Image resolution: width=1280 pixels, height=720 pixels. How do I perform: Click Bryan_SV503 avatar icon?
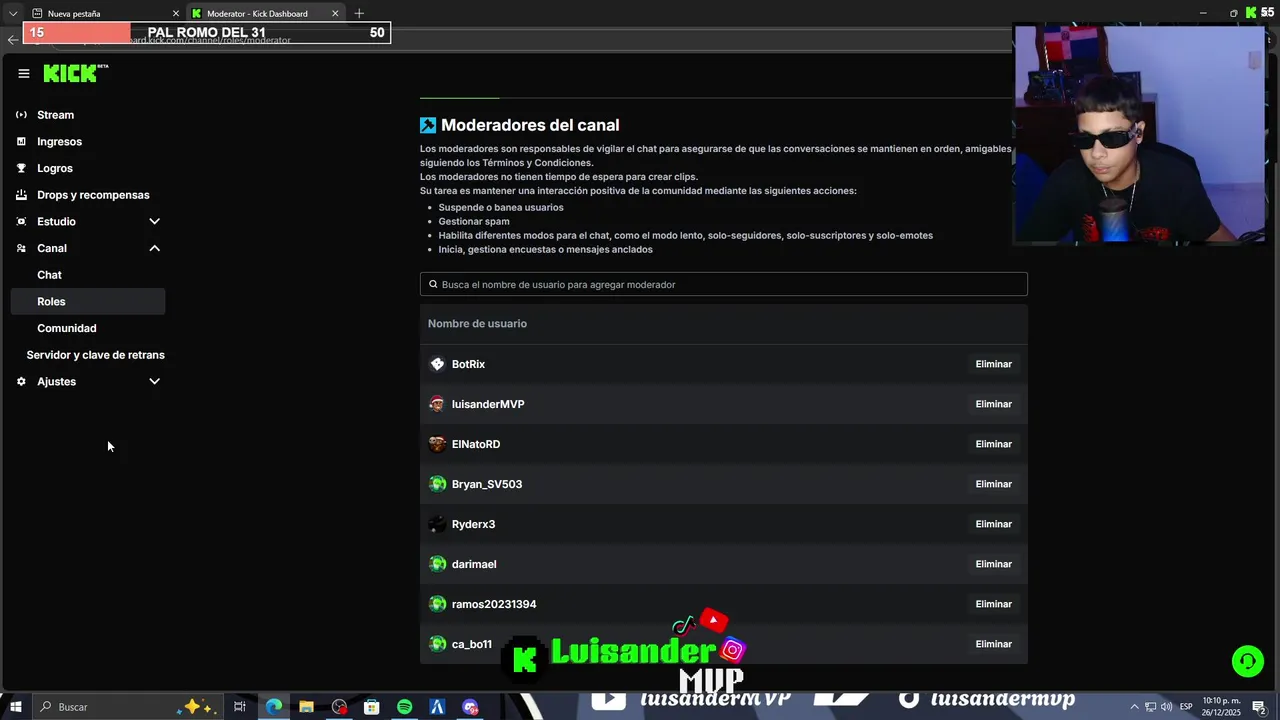coord(437,484)
